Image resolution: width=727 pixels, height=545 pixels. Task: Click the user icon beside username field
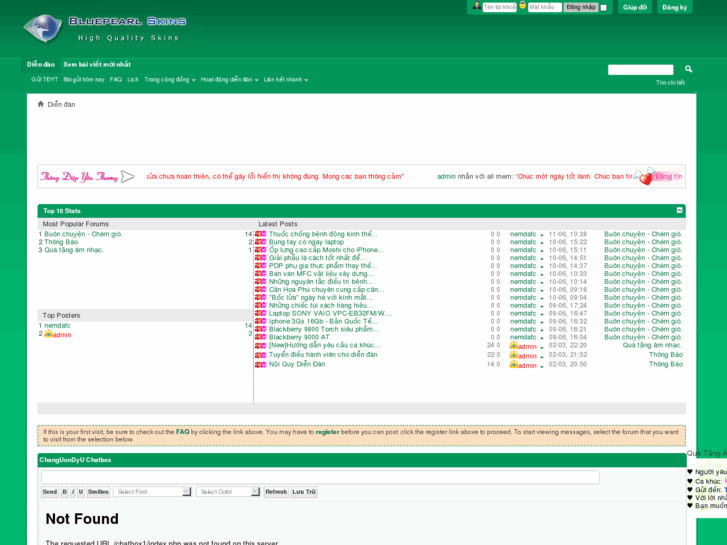pyautogui.click(x=476, y=6)
